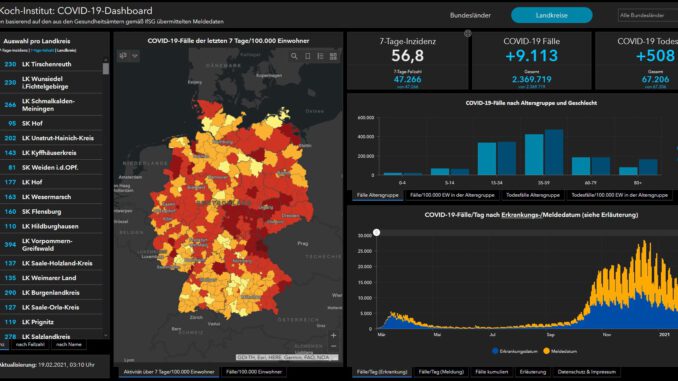
Task: Click the time chart range slider track
Action: coord(528,233)
